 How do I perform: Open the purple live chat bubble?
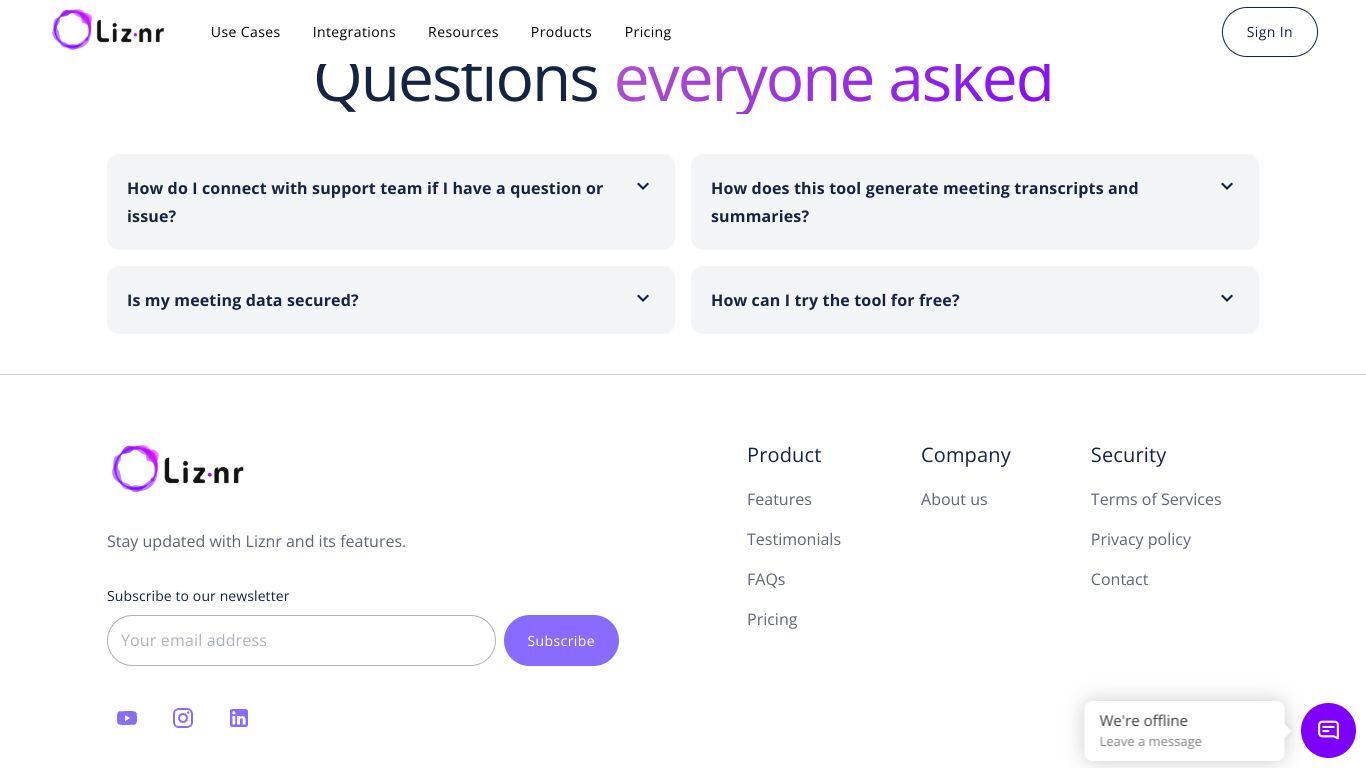1328,730
